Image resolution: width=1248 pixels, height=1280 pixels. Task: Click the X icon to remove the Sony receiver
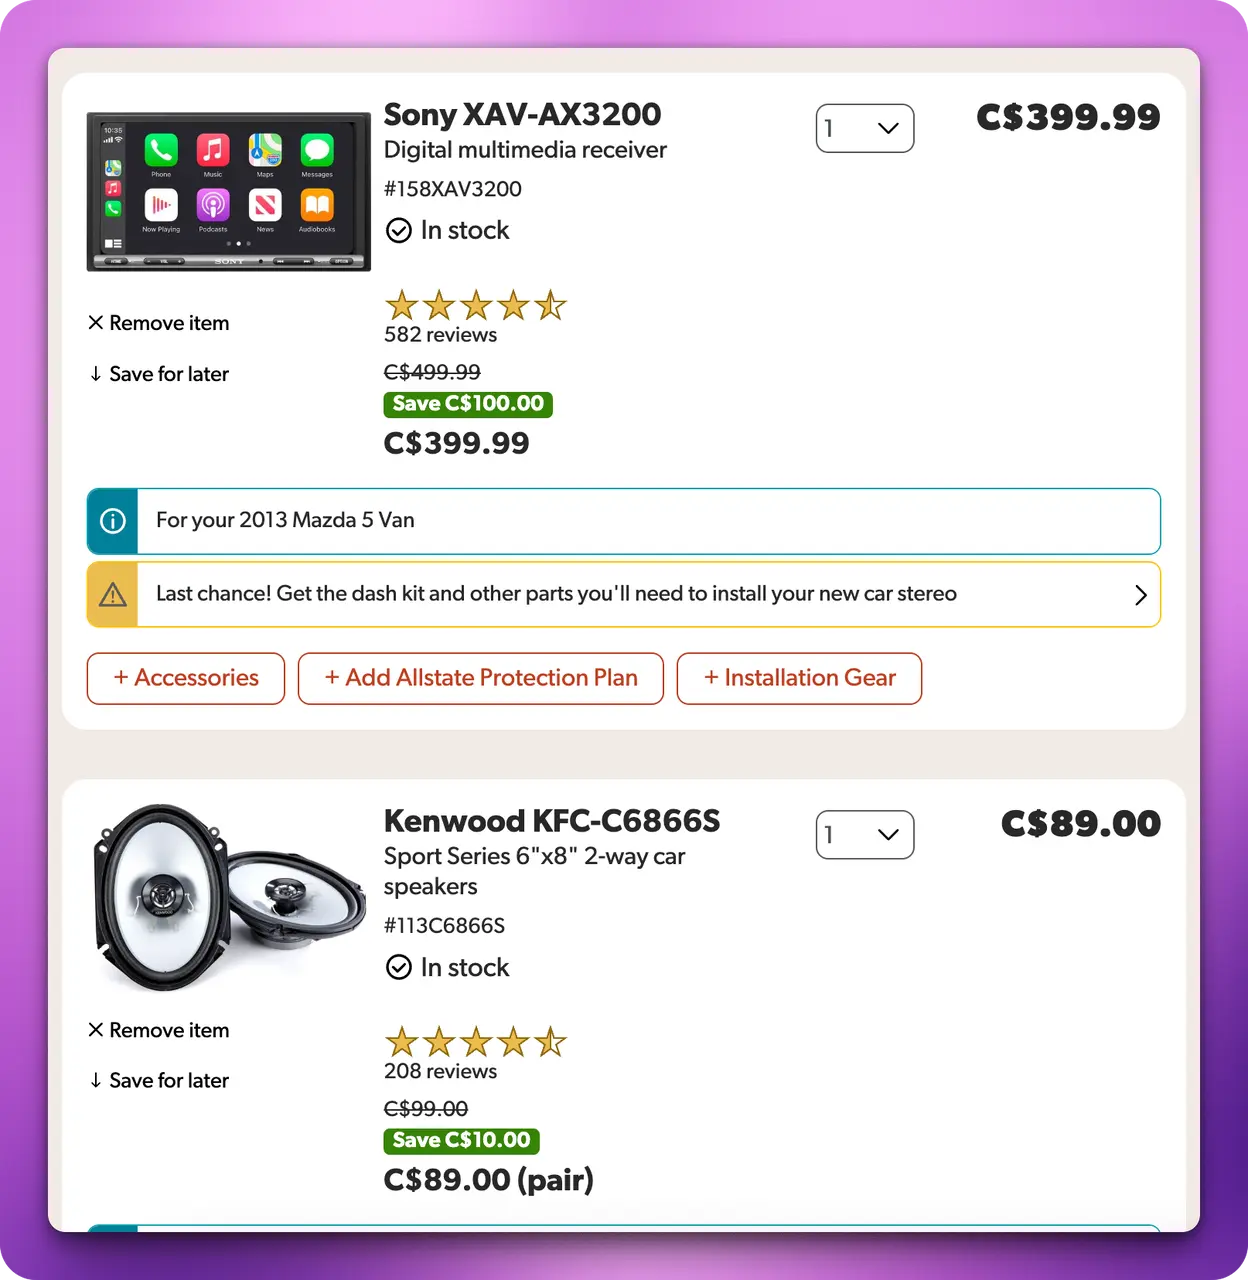coord(96,323)
